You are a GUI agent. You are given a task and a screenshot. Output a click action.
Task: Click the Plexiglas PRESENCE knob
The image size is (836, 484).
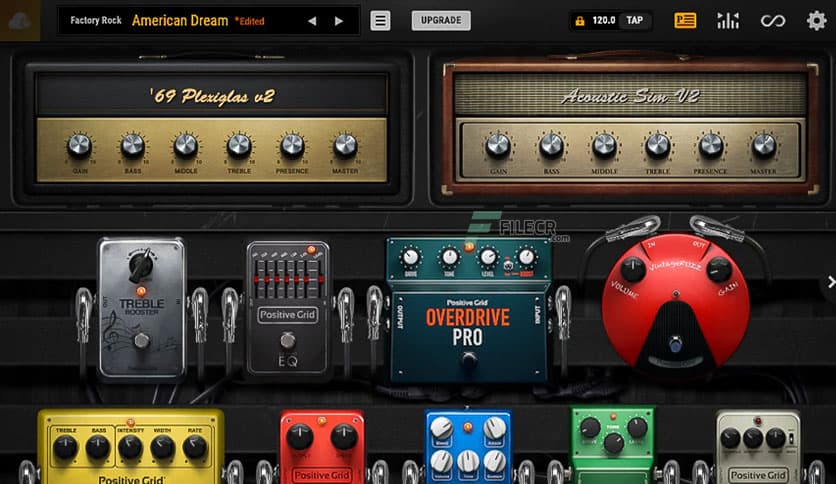point(292,146)
